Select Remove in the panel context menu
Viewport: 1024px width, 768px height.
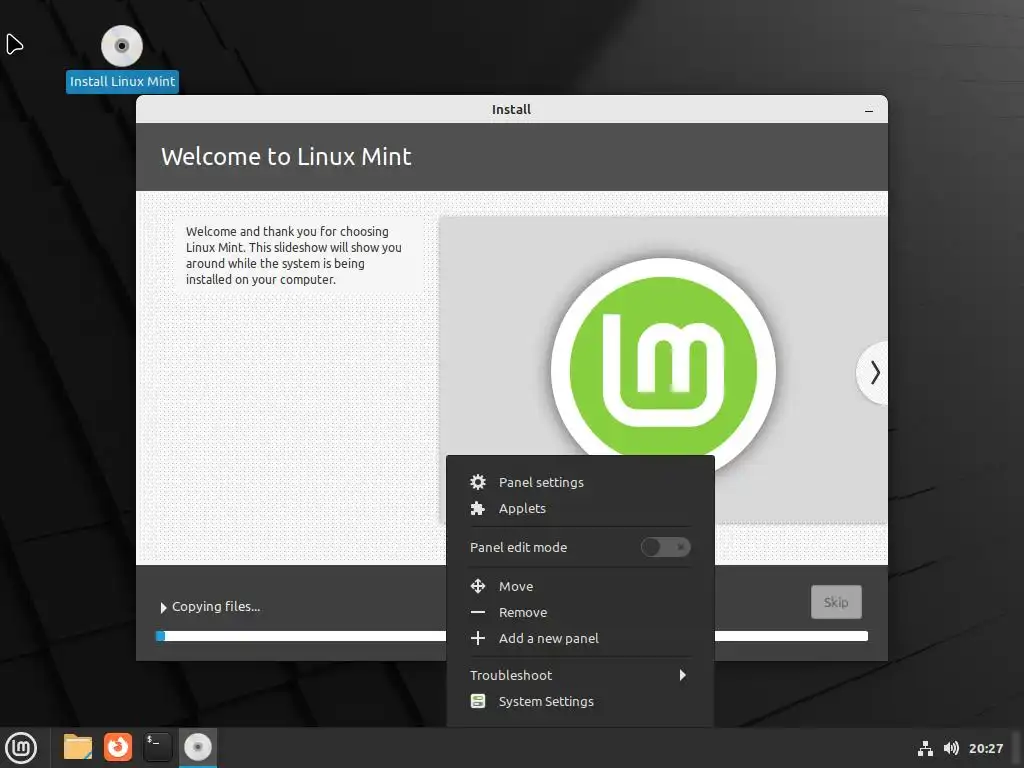580,612
